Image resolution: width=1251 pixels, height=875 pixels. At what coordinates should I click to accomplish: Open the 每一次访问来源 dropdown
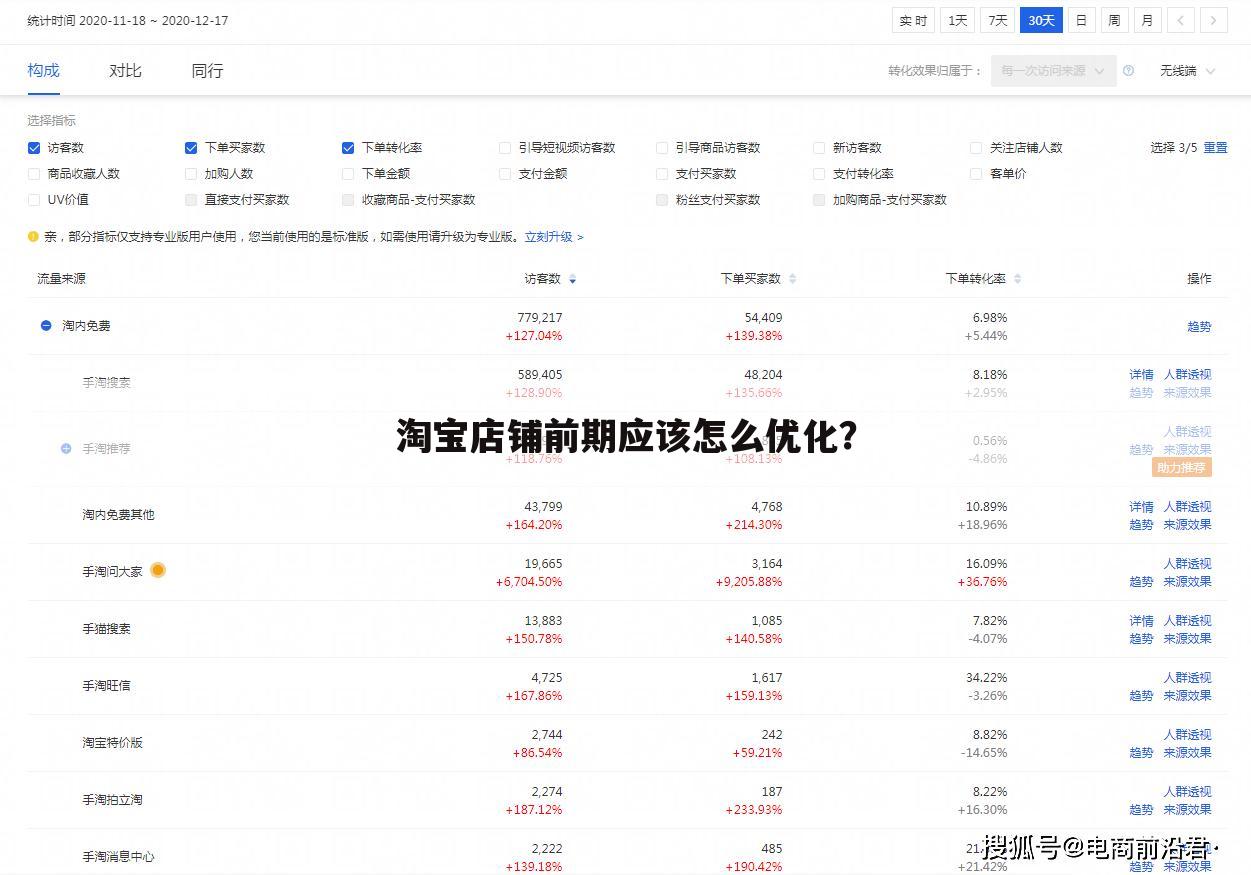[1053, 71]
